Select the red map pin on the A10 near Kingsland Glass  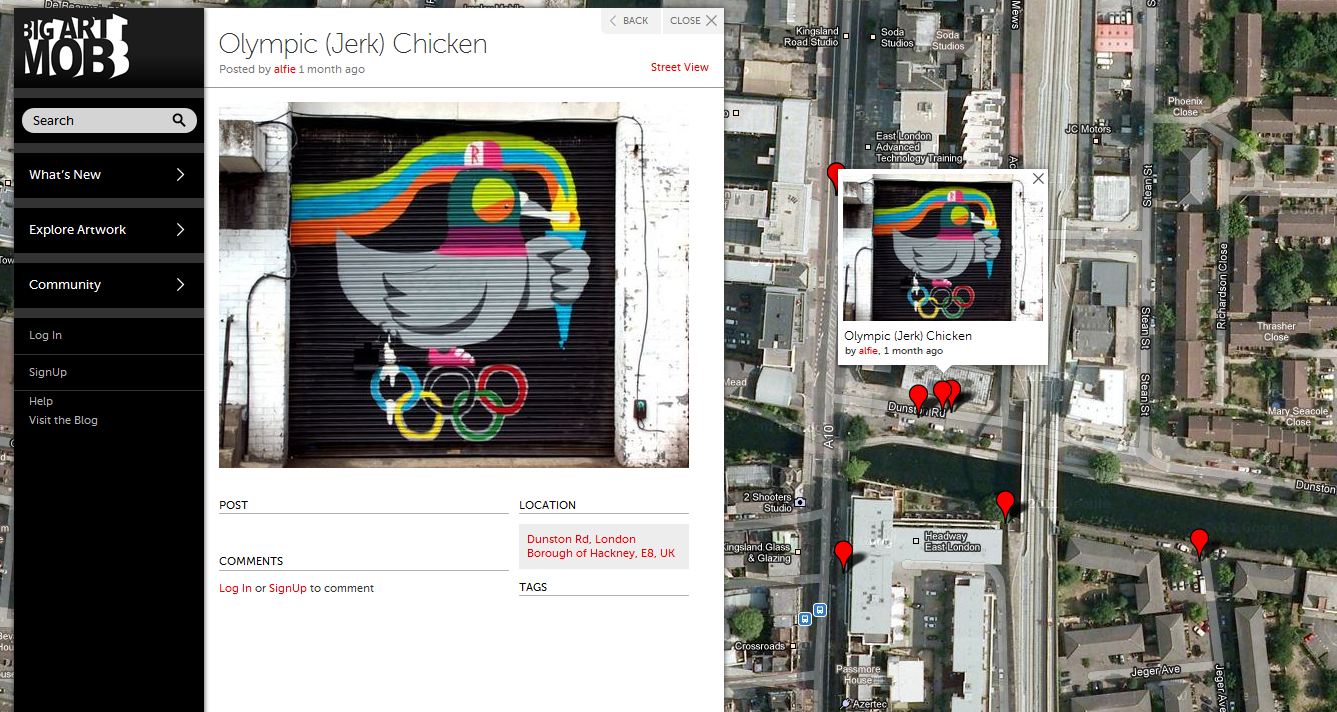pyautogui.click(x=844, y=554)
